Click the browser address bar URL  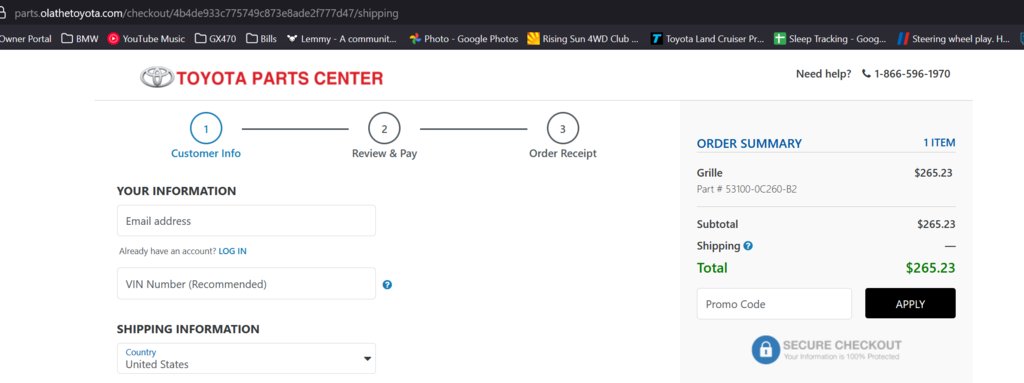[206, 12]
